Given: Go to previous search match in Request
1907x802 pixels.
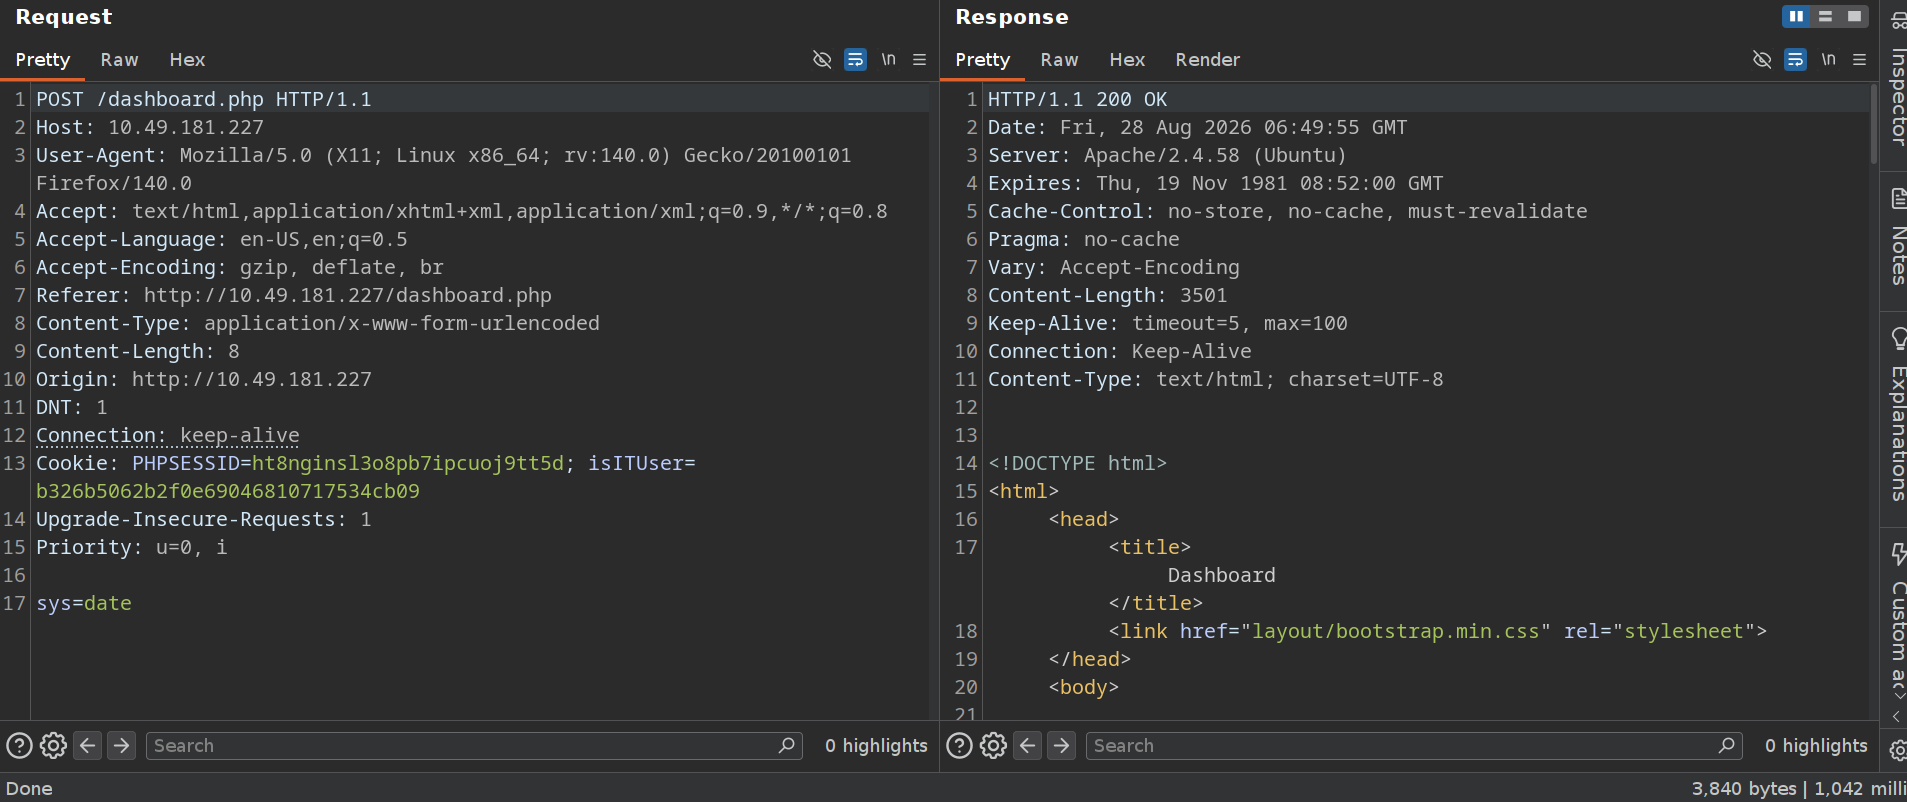Looking at the screenshot, I should 88,746.
